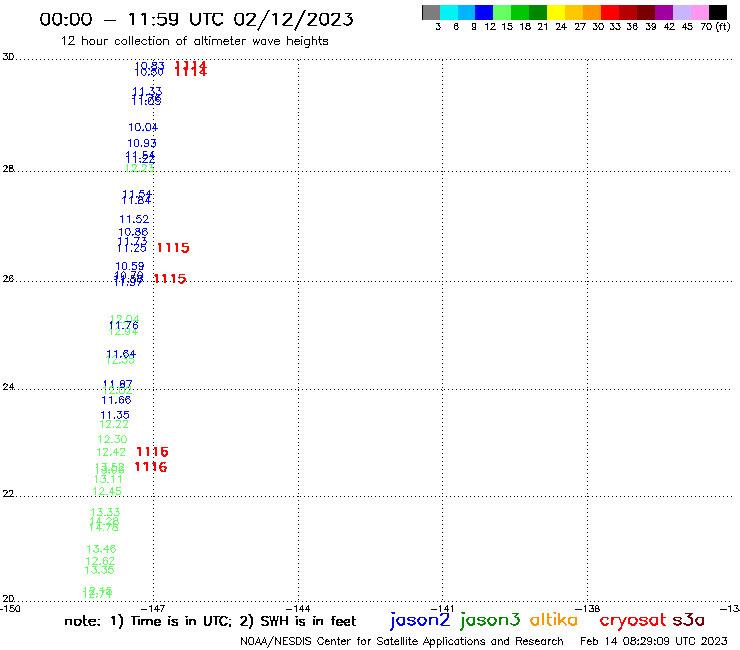This screenshot has width=740, height=650.
Task: Click the cyan legend swatch
Action: coord(449,12)
